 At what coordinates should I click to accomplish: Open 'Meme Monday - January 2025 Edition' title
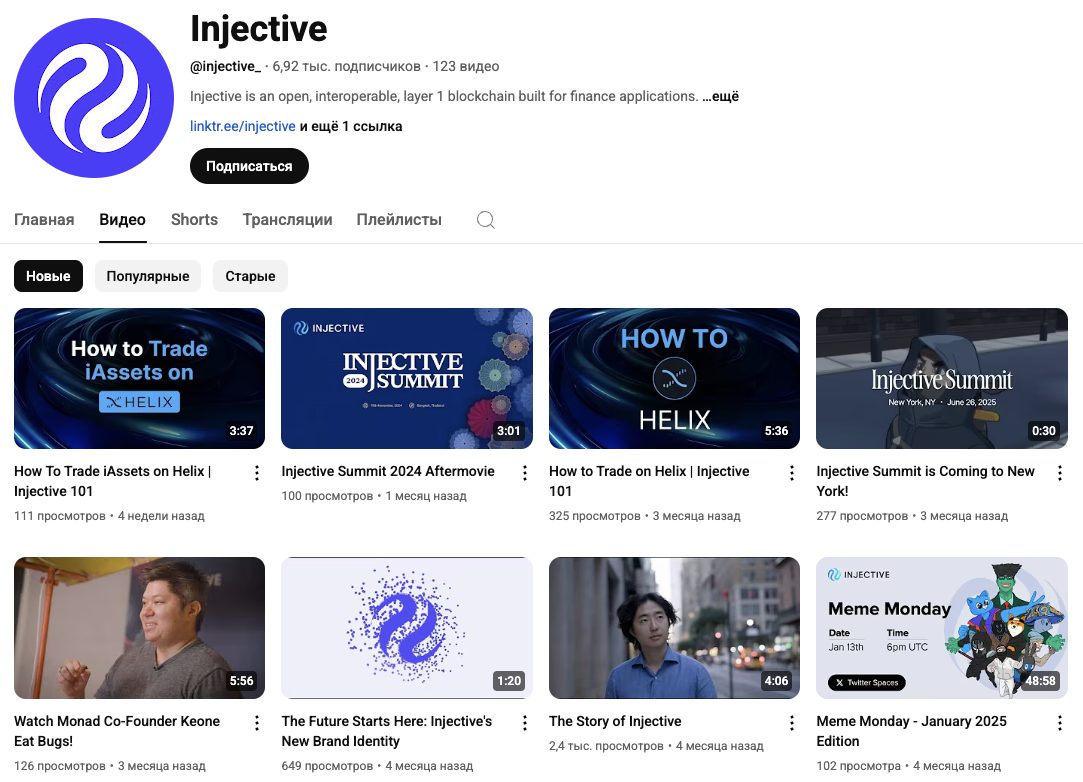pos(912,731)
